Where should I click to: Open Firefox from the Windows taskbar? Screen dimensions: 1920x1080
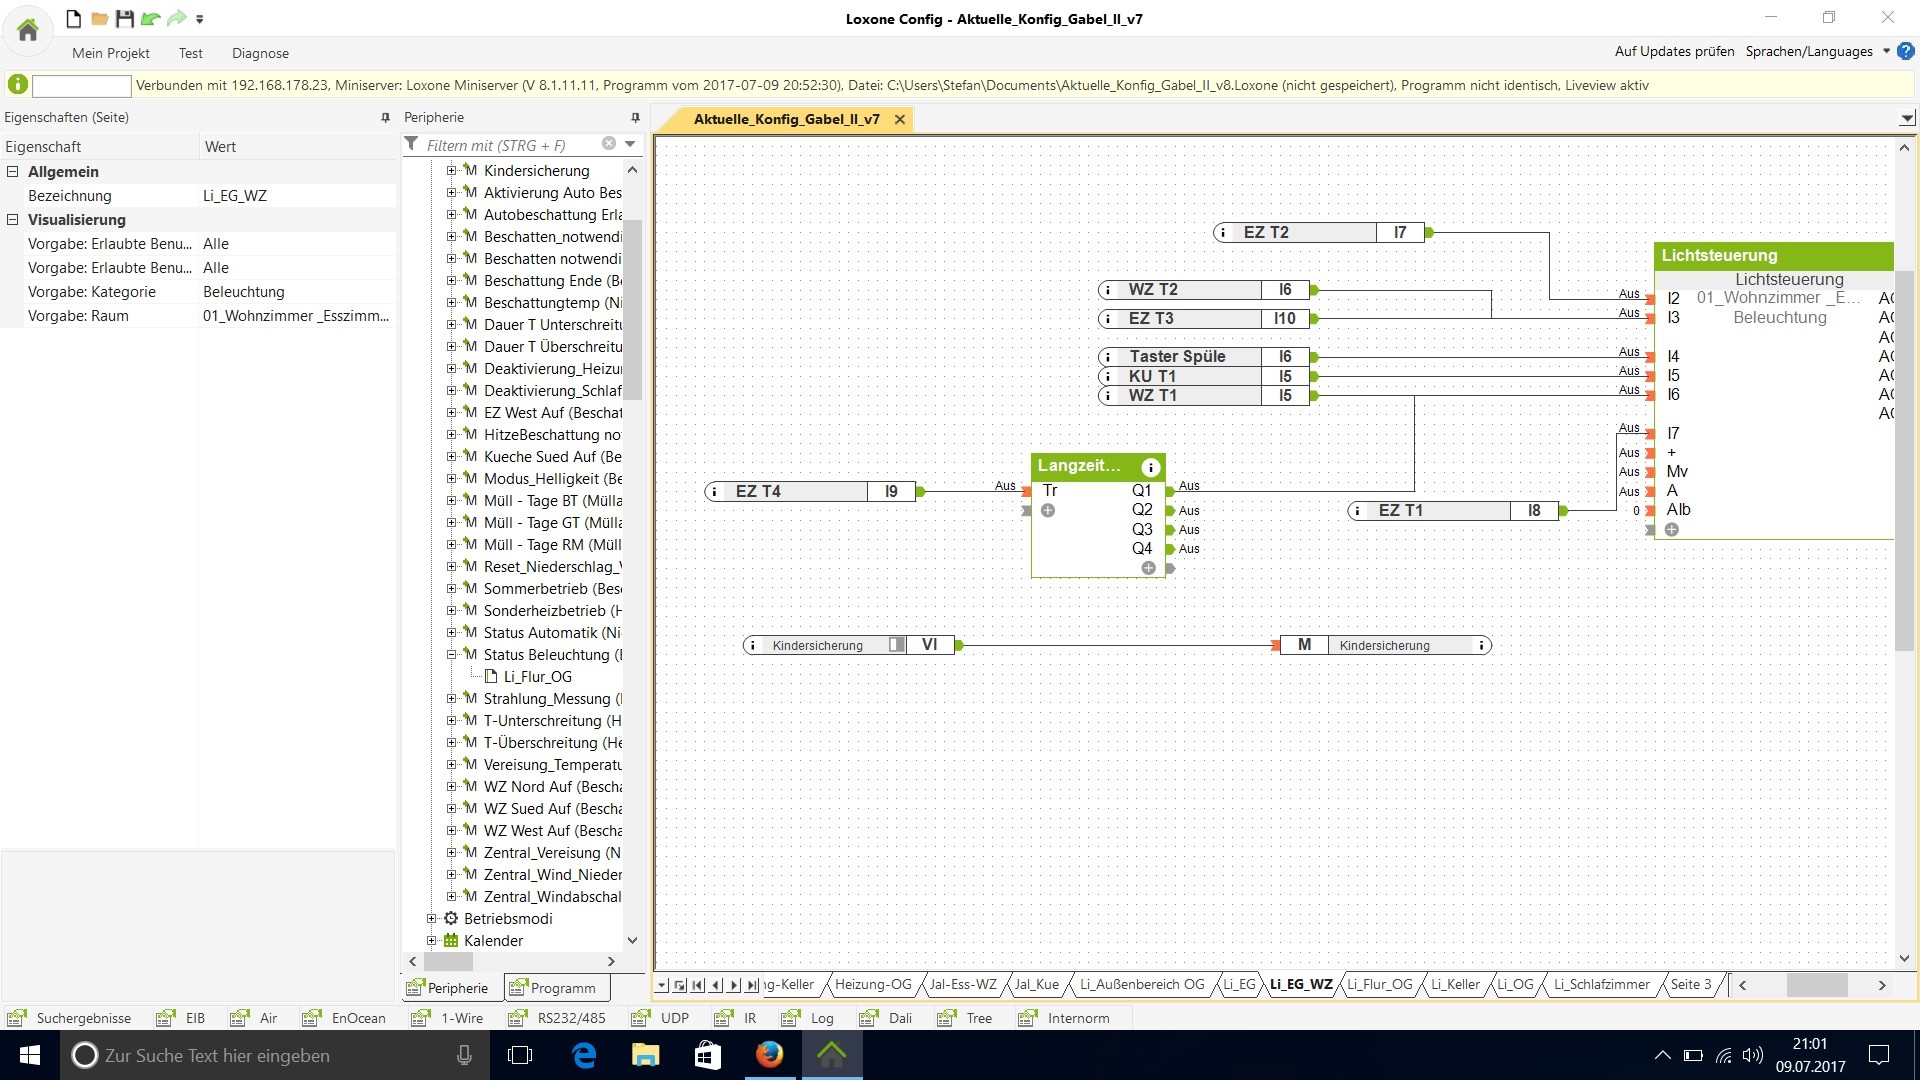(769, 1055)
